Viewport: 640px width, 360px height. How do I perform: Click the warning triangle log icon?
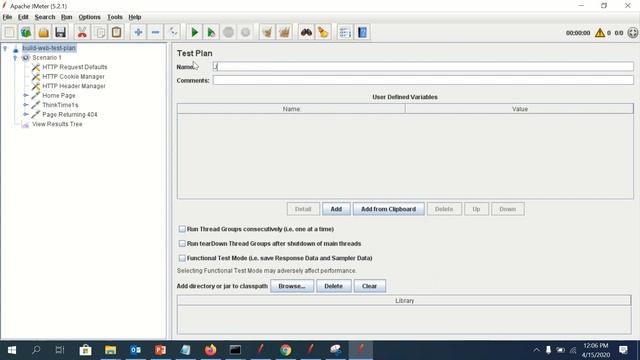click(600, 33)
